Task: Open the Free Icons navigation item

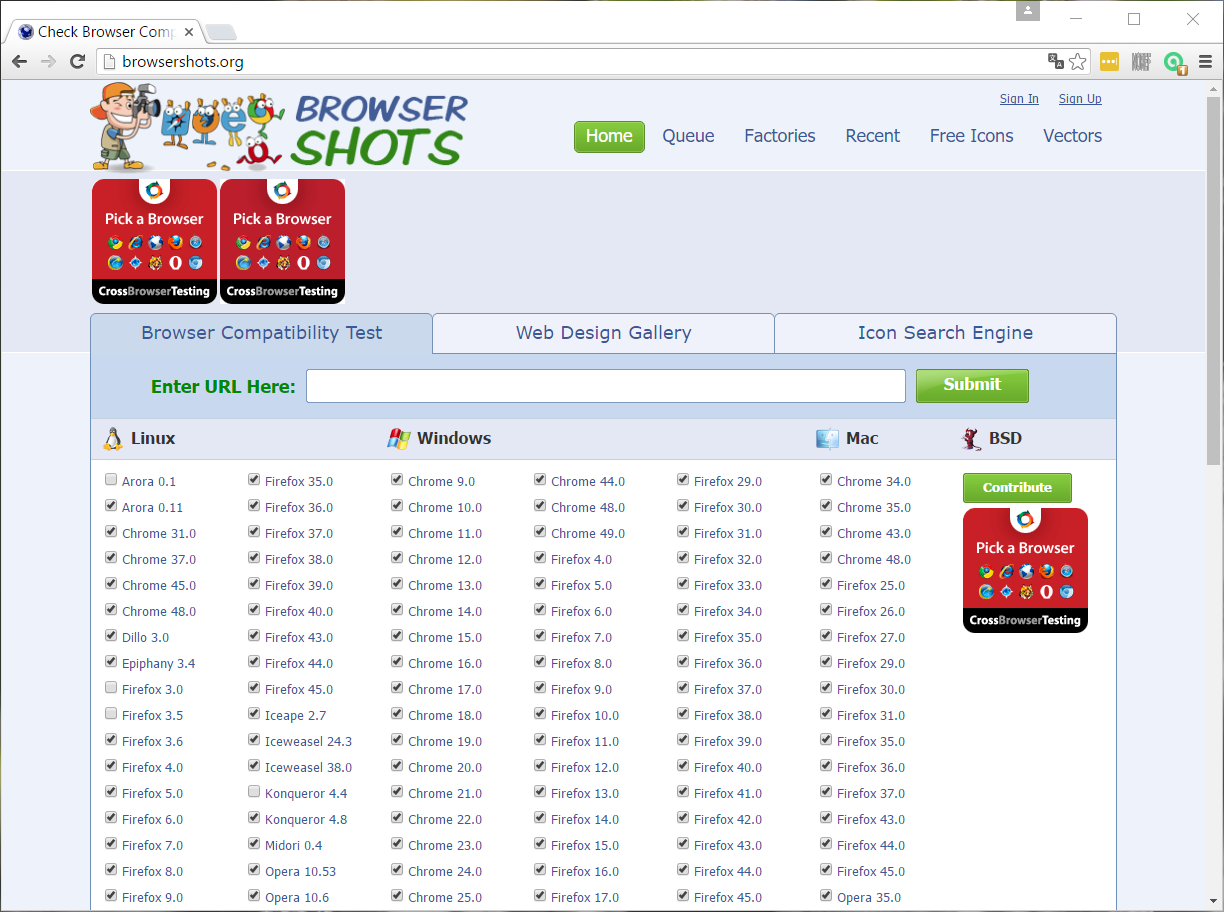Action: (971, 136)
